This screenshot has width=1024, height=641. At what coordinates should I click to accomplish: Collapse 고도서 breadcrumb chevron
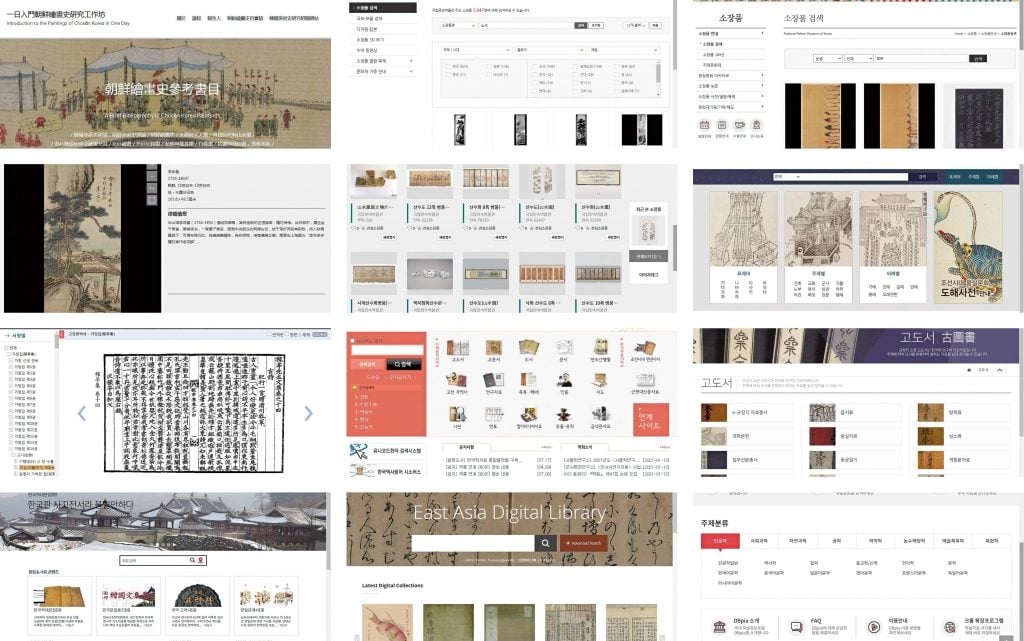click(1000, 370)
